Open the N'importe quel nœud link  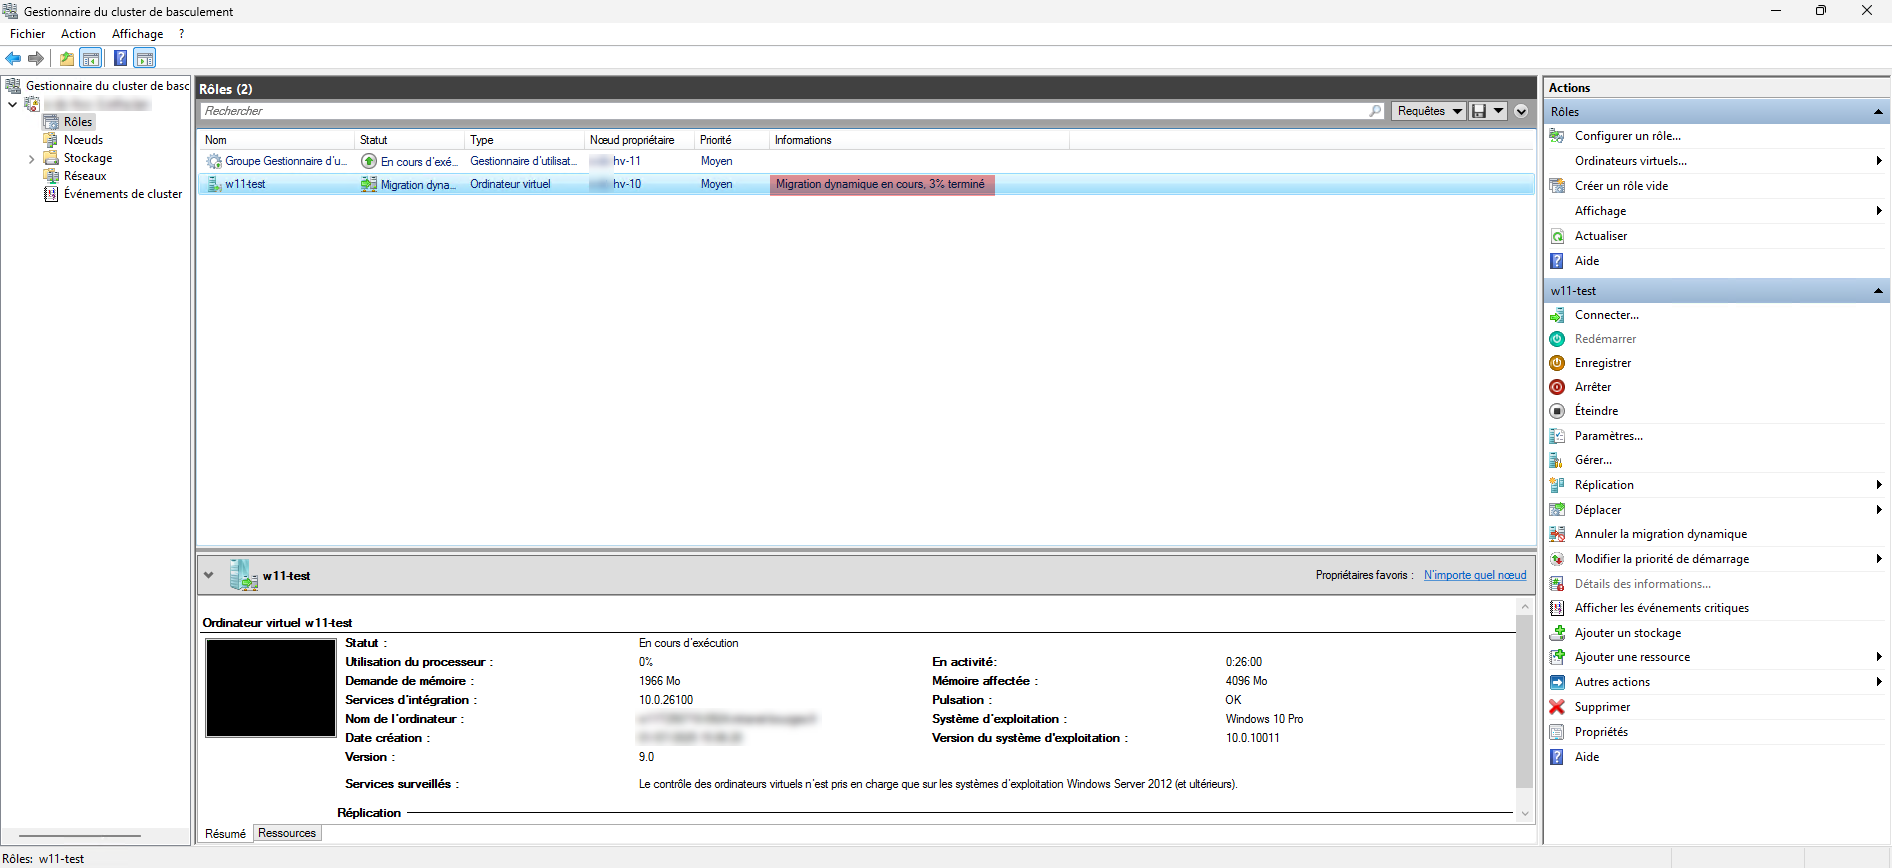(x=1475, y=575)
